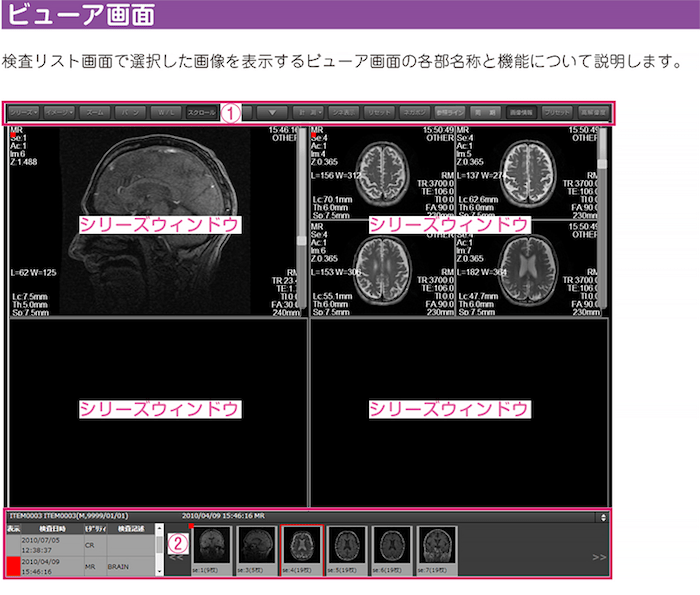Click the 検査記録 column header
700x595 pixels.
tap(131, 529)
